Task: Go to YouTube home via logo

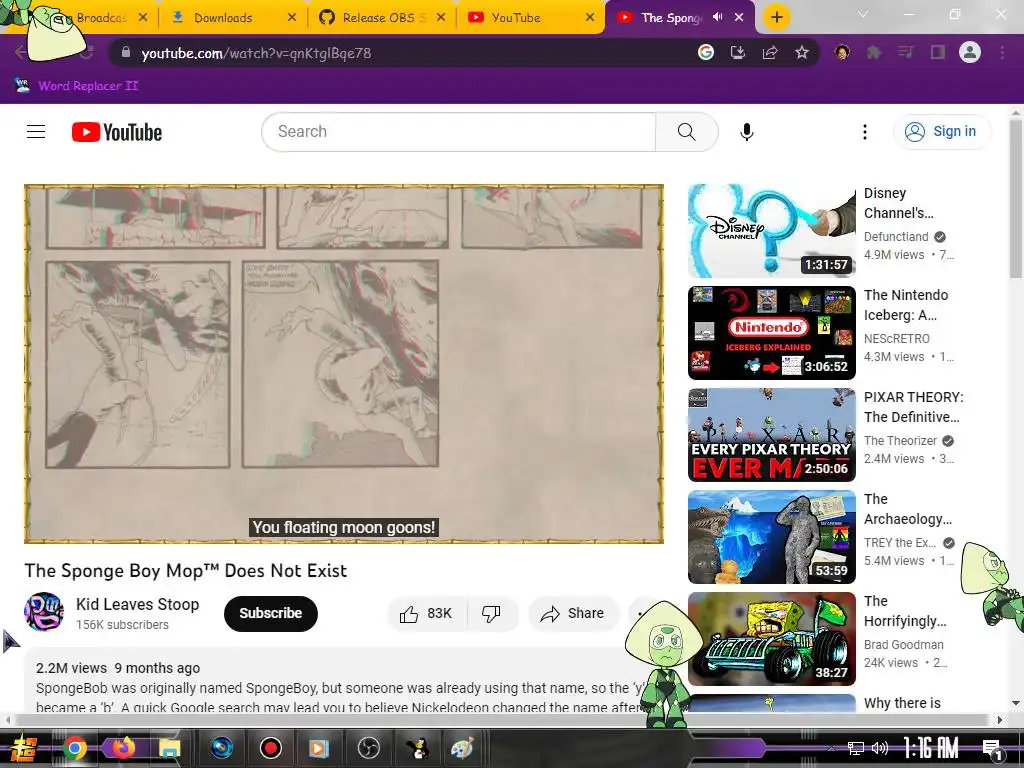Action: 117,132
